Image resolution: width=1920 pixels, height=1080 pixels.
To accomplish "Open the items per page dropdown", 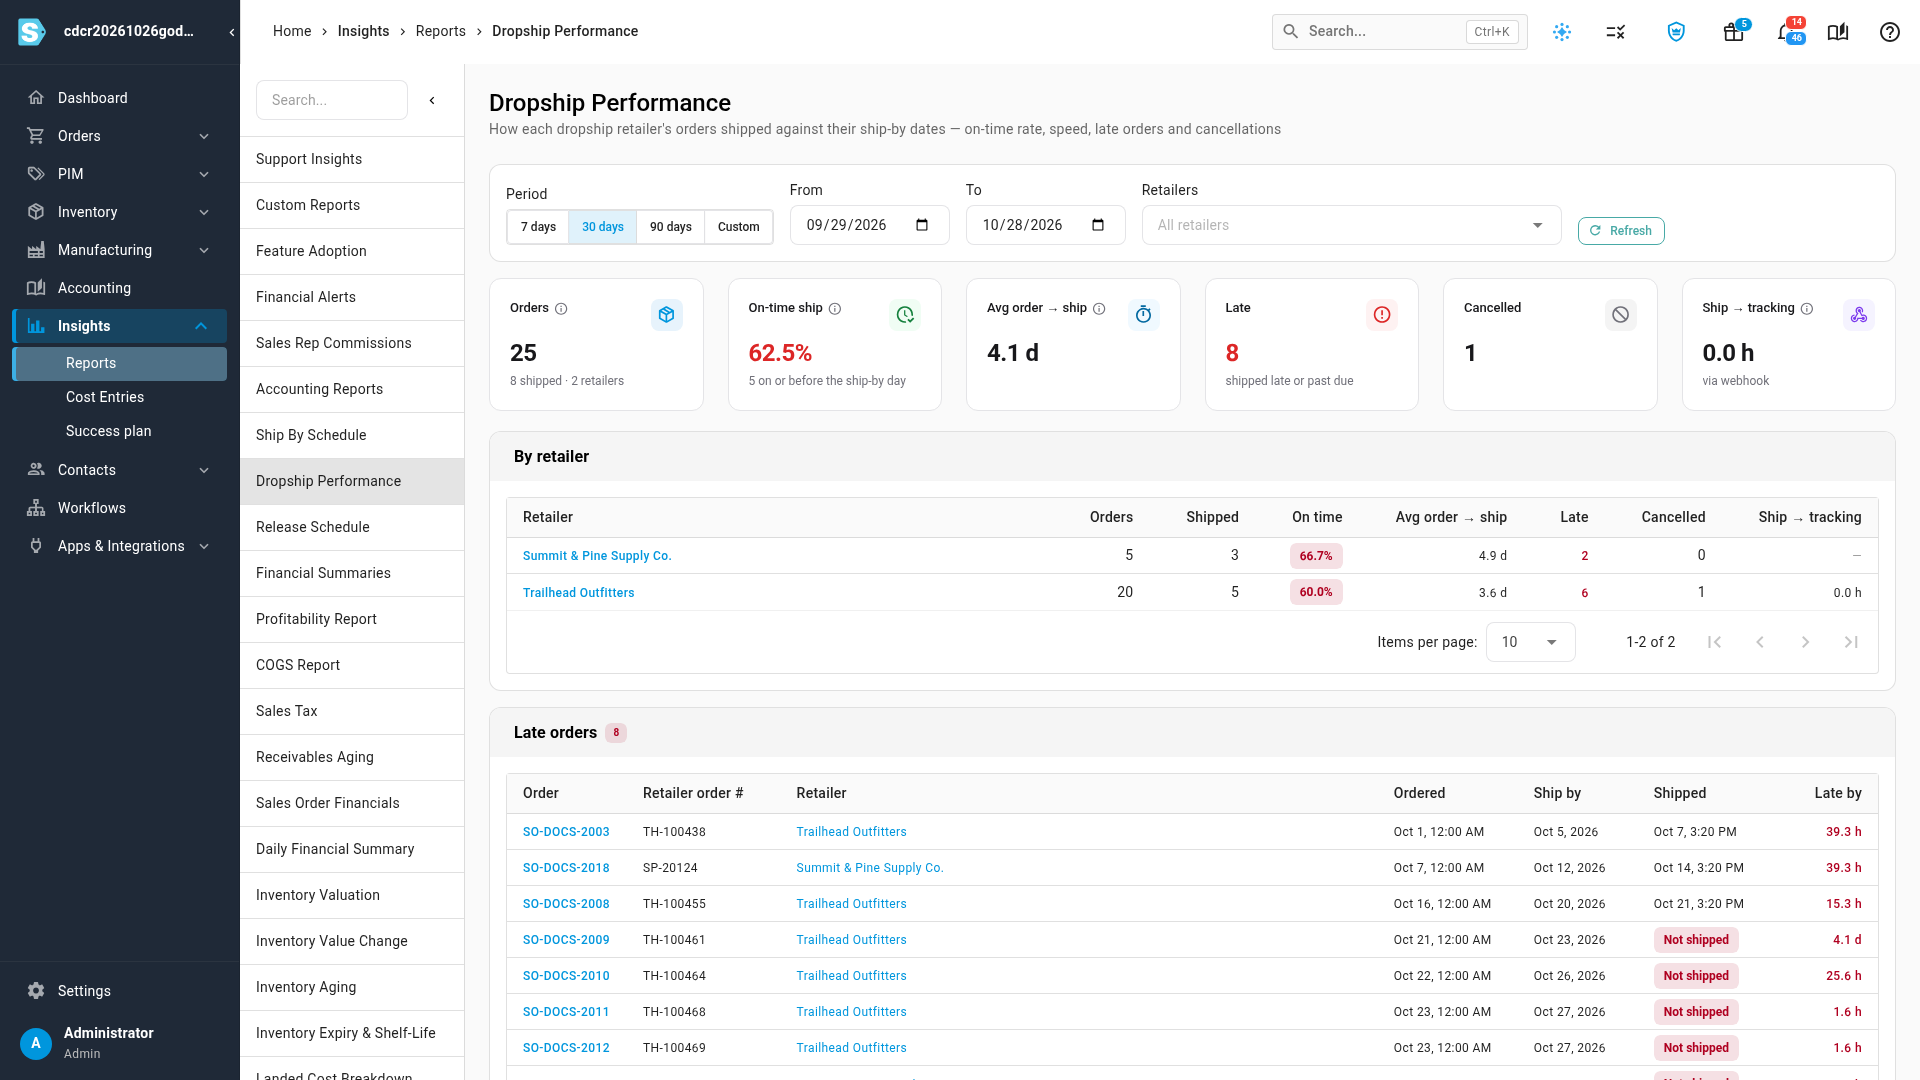I will [x=1530, y=642].
